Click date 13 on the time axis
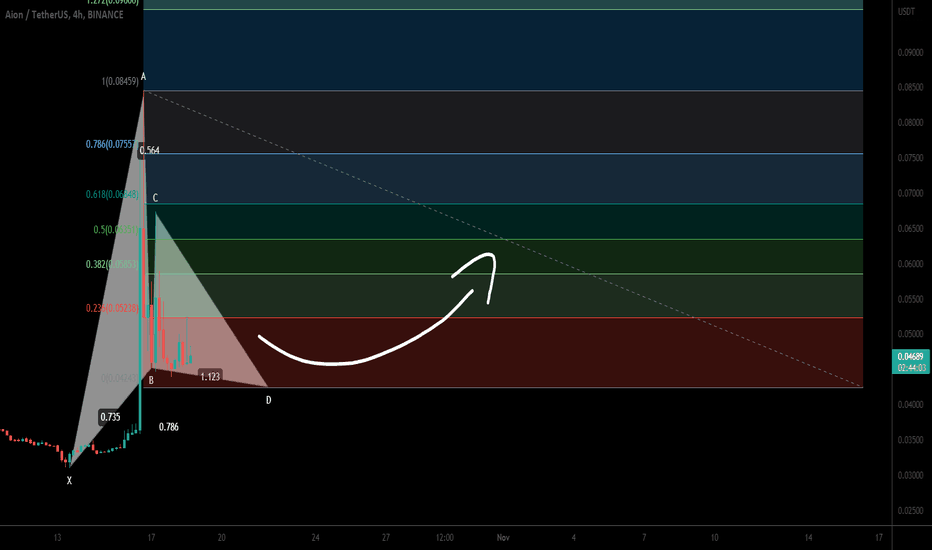This screenshot has width=932, height=550. coord(57,538)
